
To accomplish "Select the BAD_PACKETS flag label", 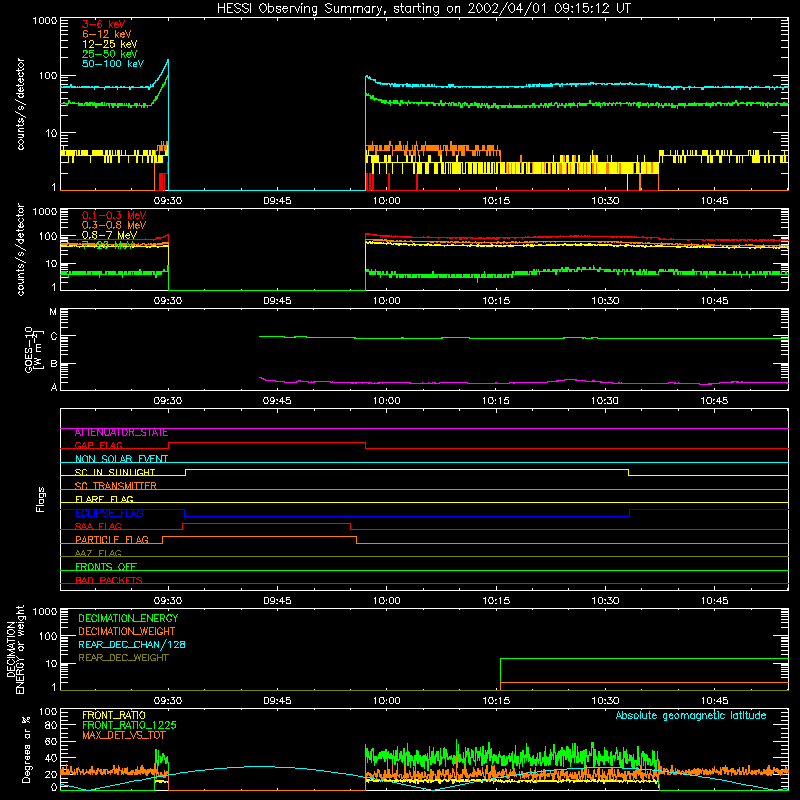I will (109, 580).
